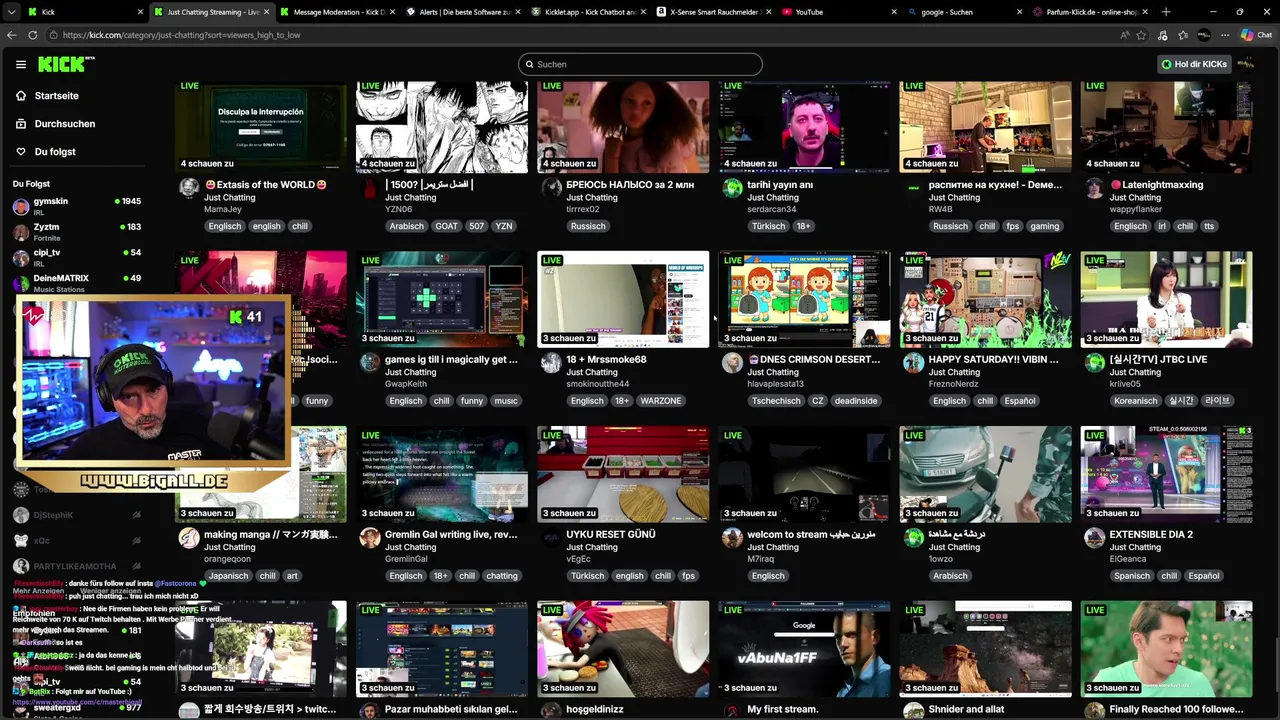This screenshot has height=720, width=1280.
Task: Add page to favorites star icon
Action: [1141, 35]
